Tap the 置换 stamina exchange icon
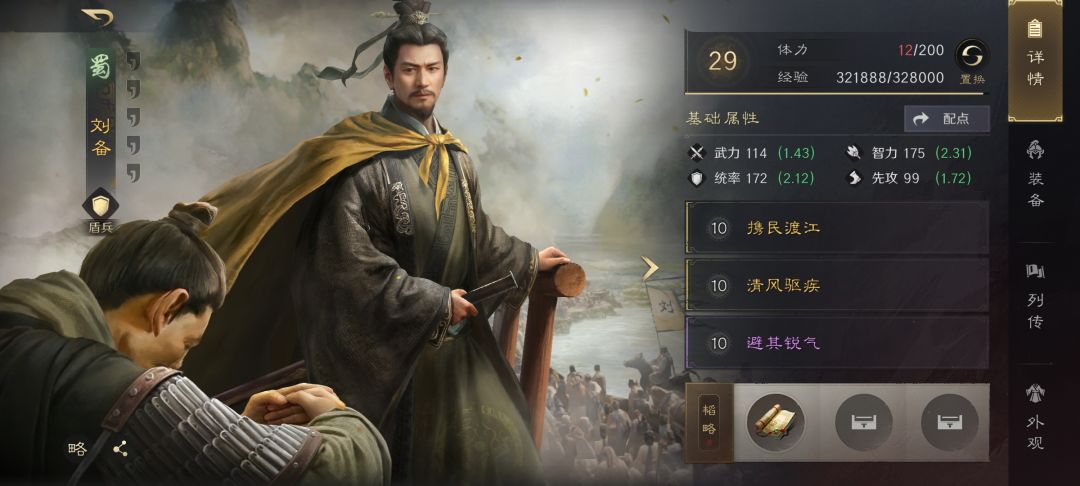Screen dimensions: 1080x486 (x=973, y=61)
